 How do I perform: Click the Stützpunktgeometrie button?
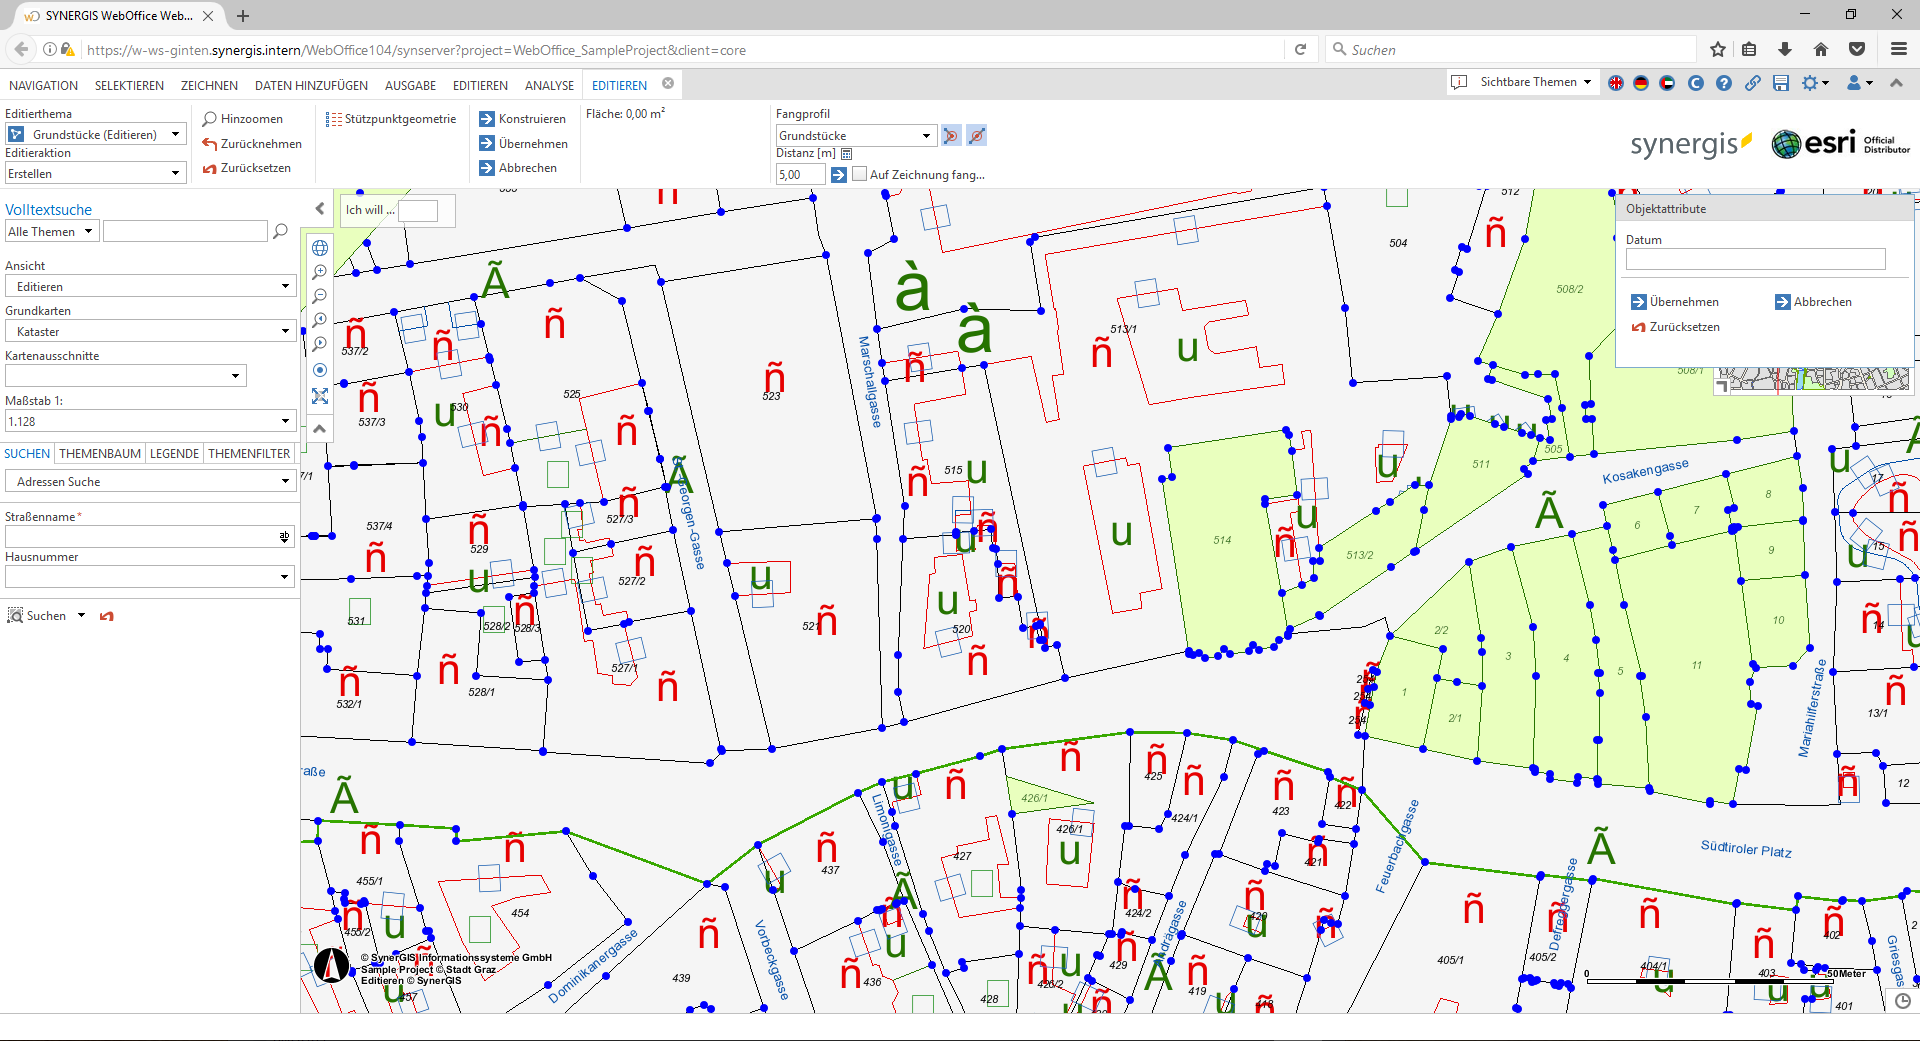391,119
